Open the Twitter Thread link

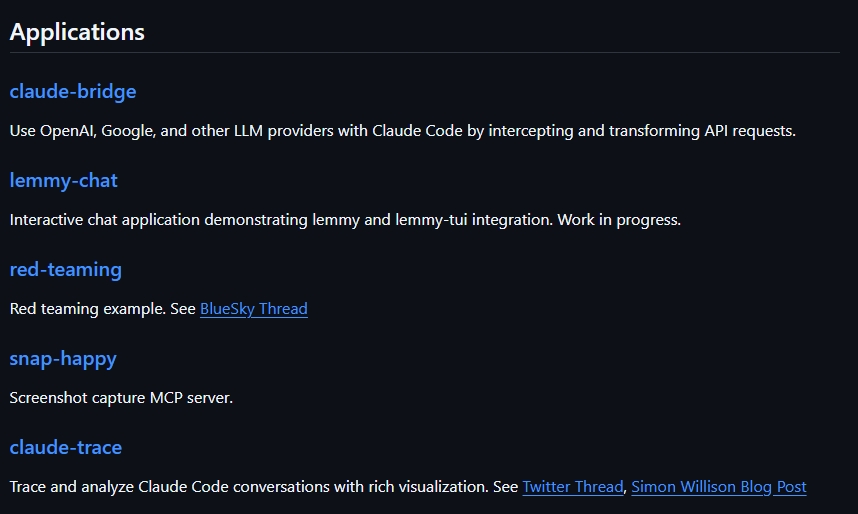(573, 487)
